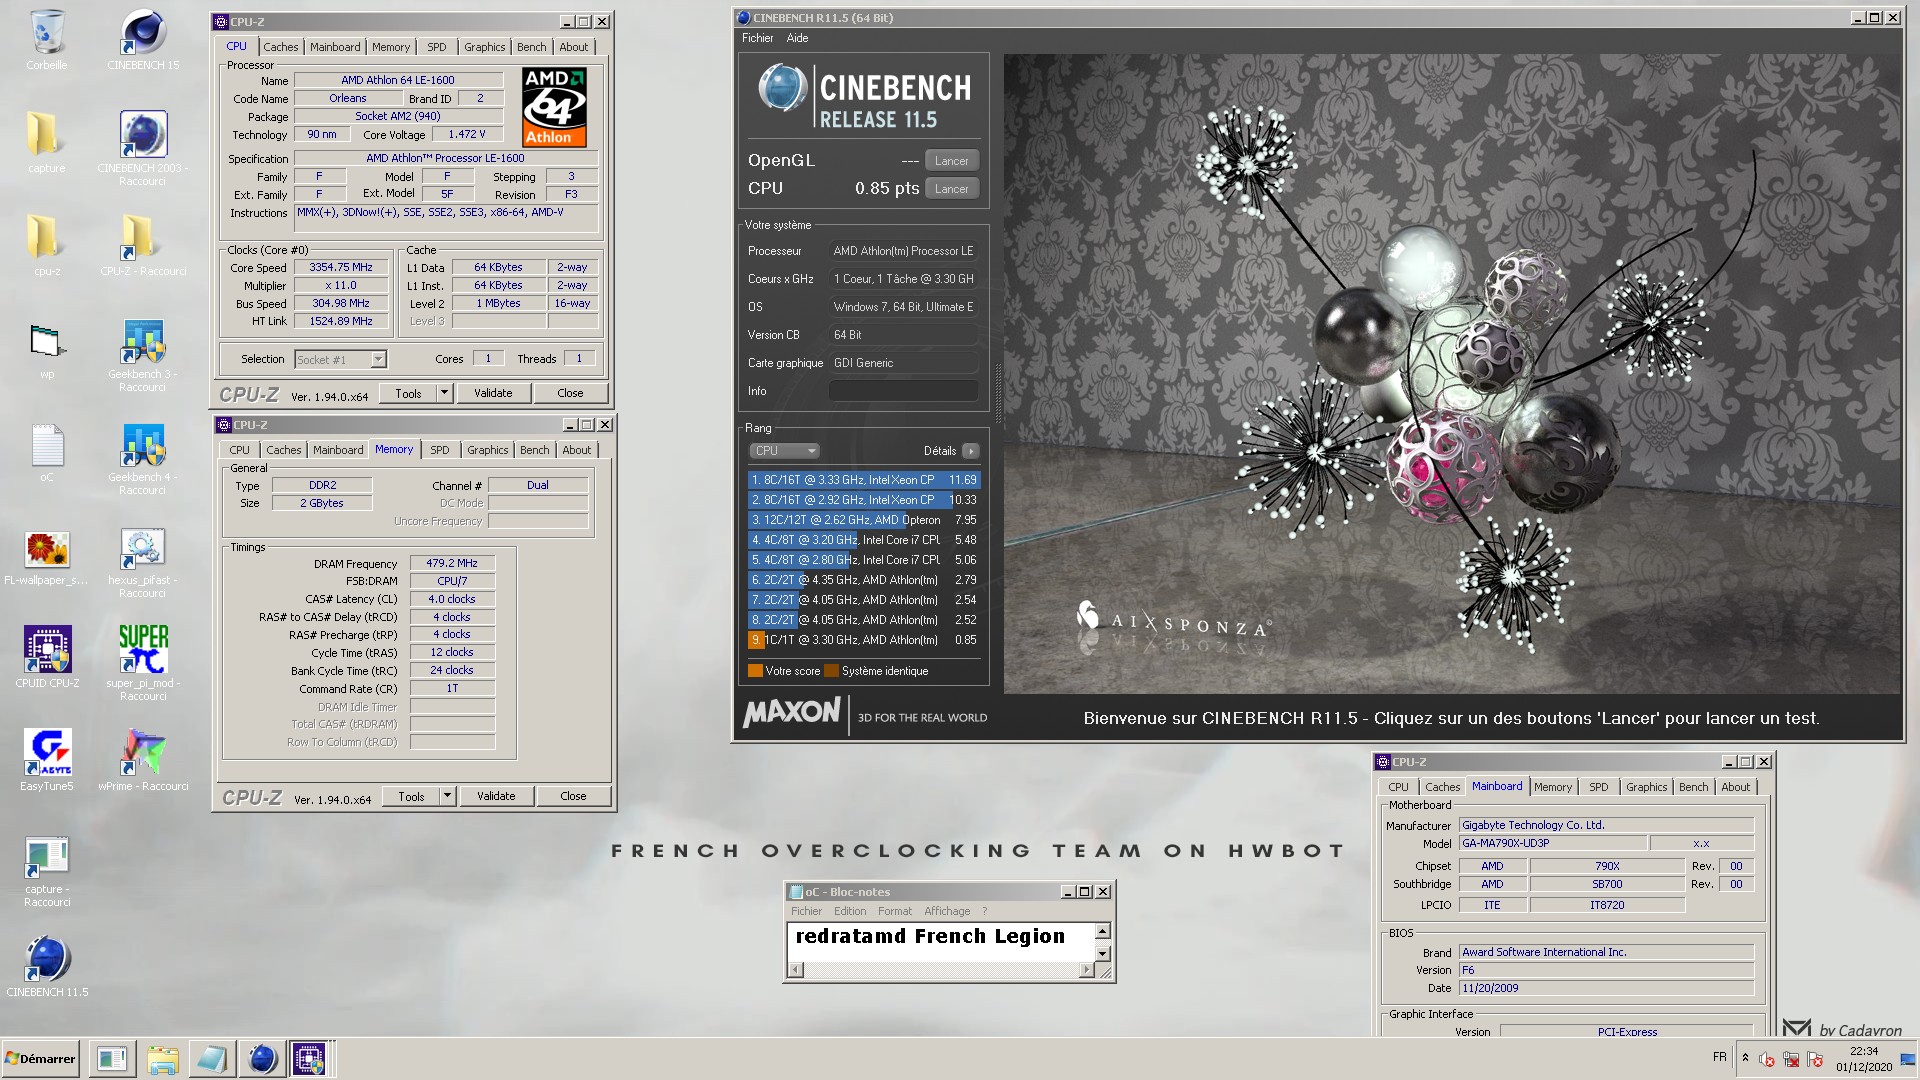Click Close in the Memory CPU-Z window
1920x1080 pixels.
point(573,796)
